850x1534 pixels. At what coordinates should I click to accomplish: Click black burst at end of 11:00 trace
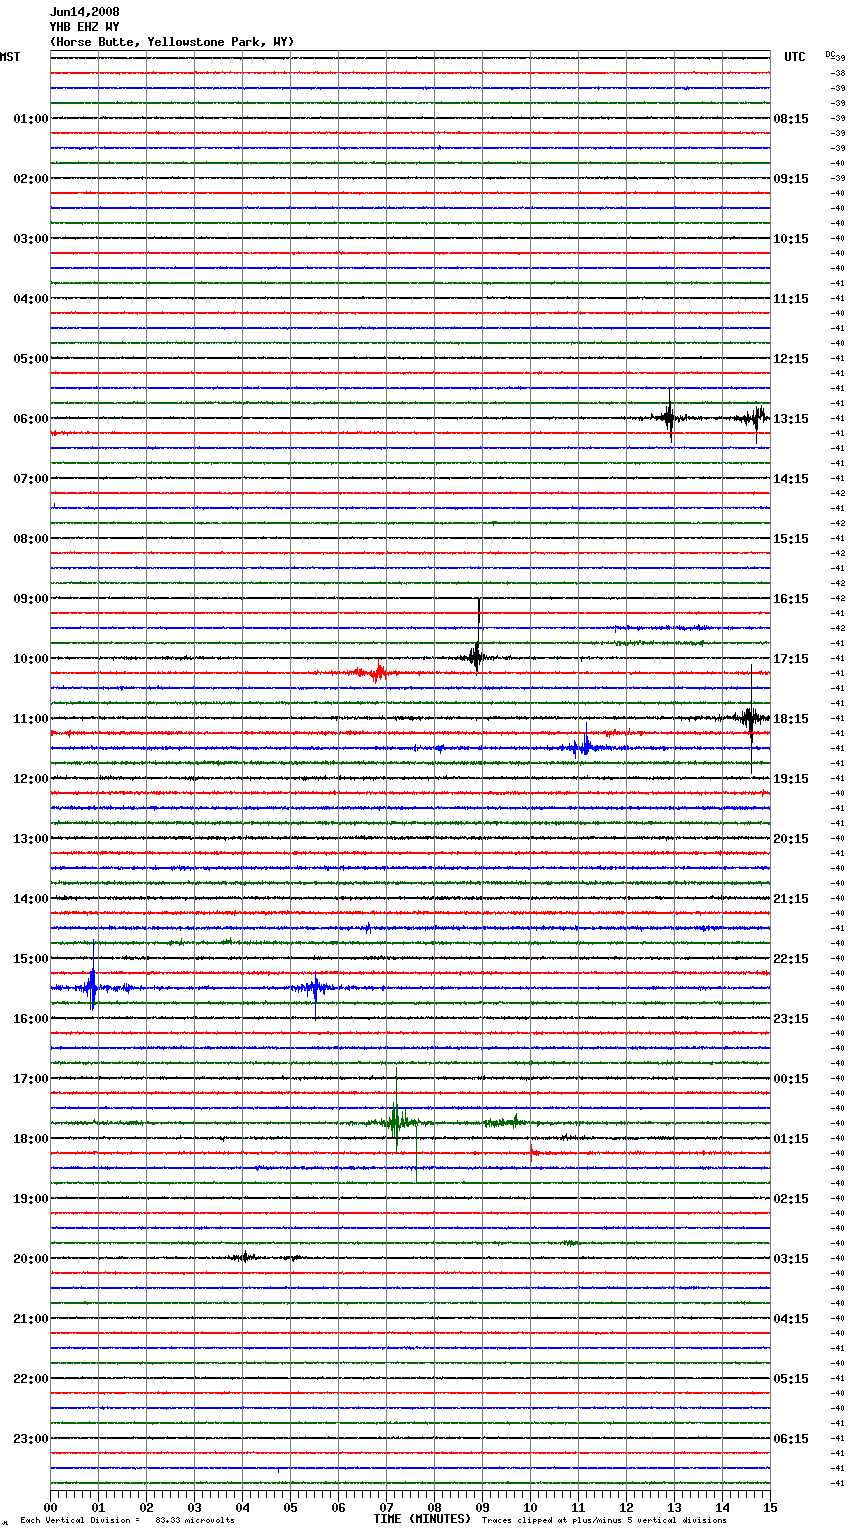coord(750,717)
